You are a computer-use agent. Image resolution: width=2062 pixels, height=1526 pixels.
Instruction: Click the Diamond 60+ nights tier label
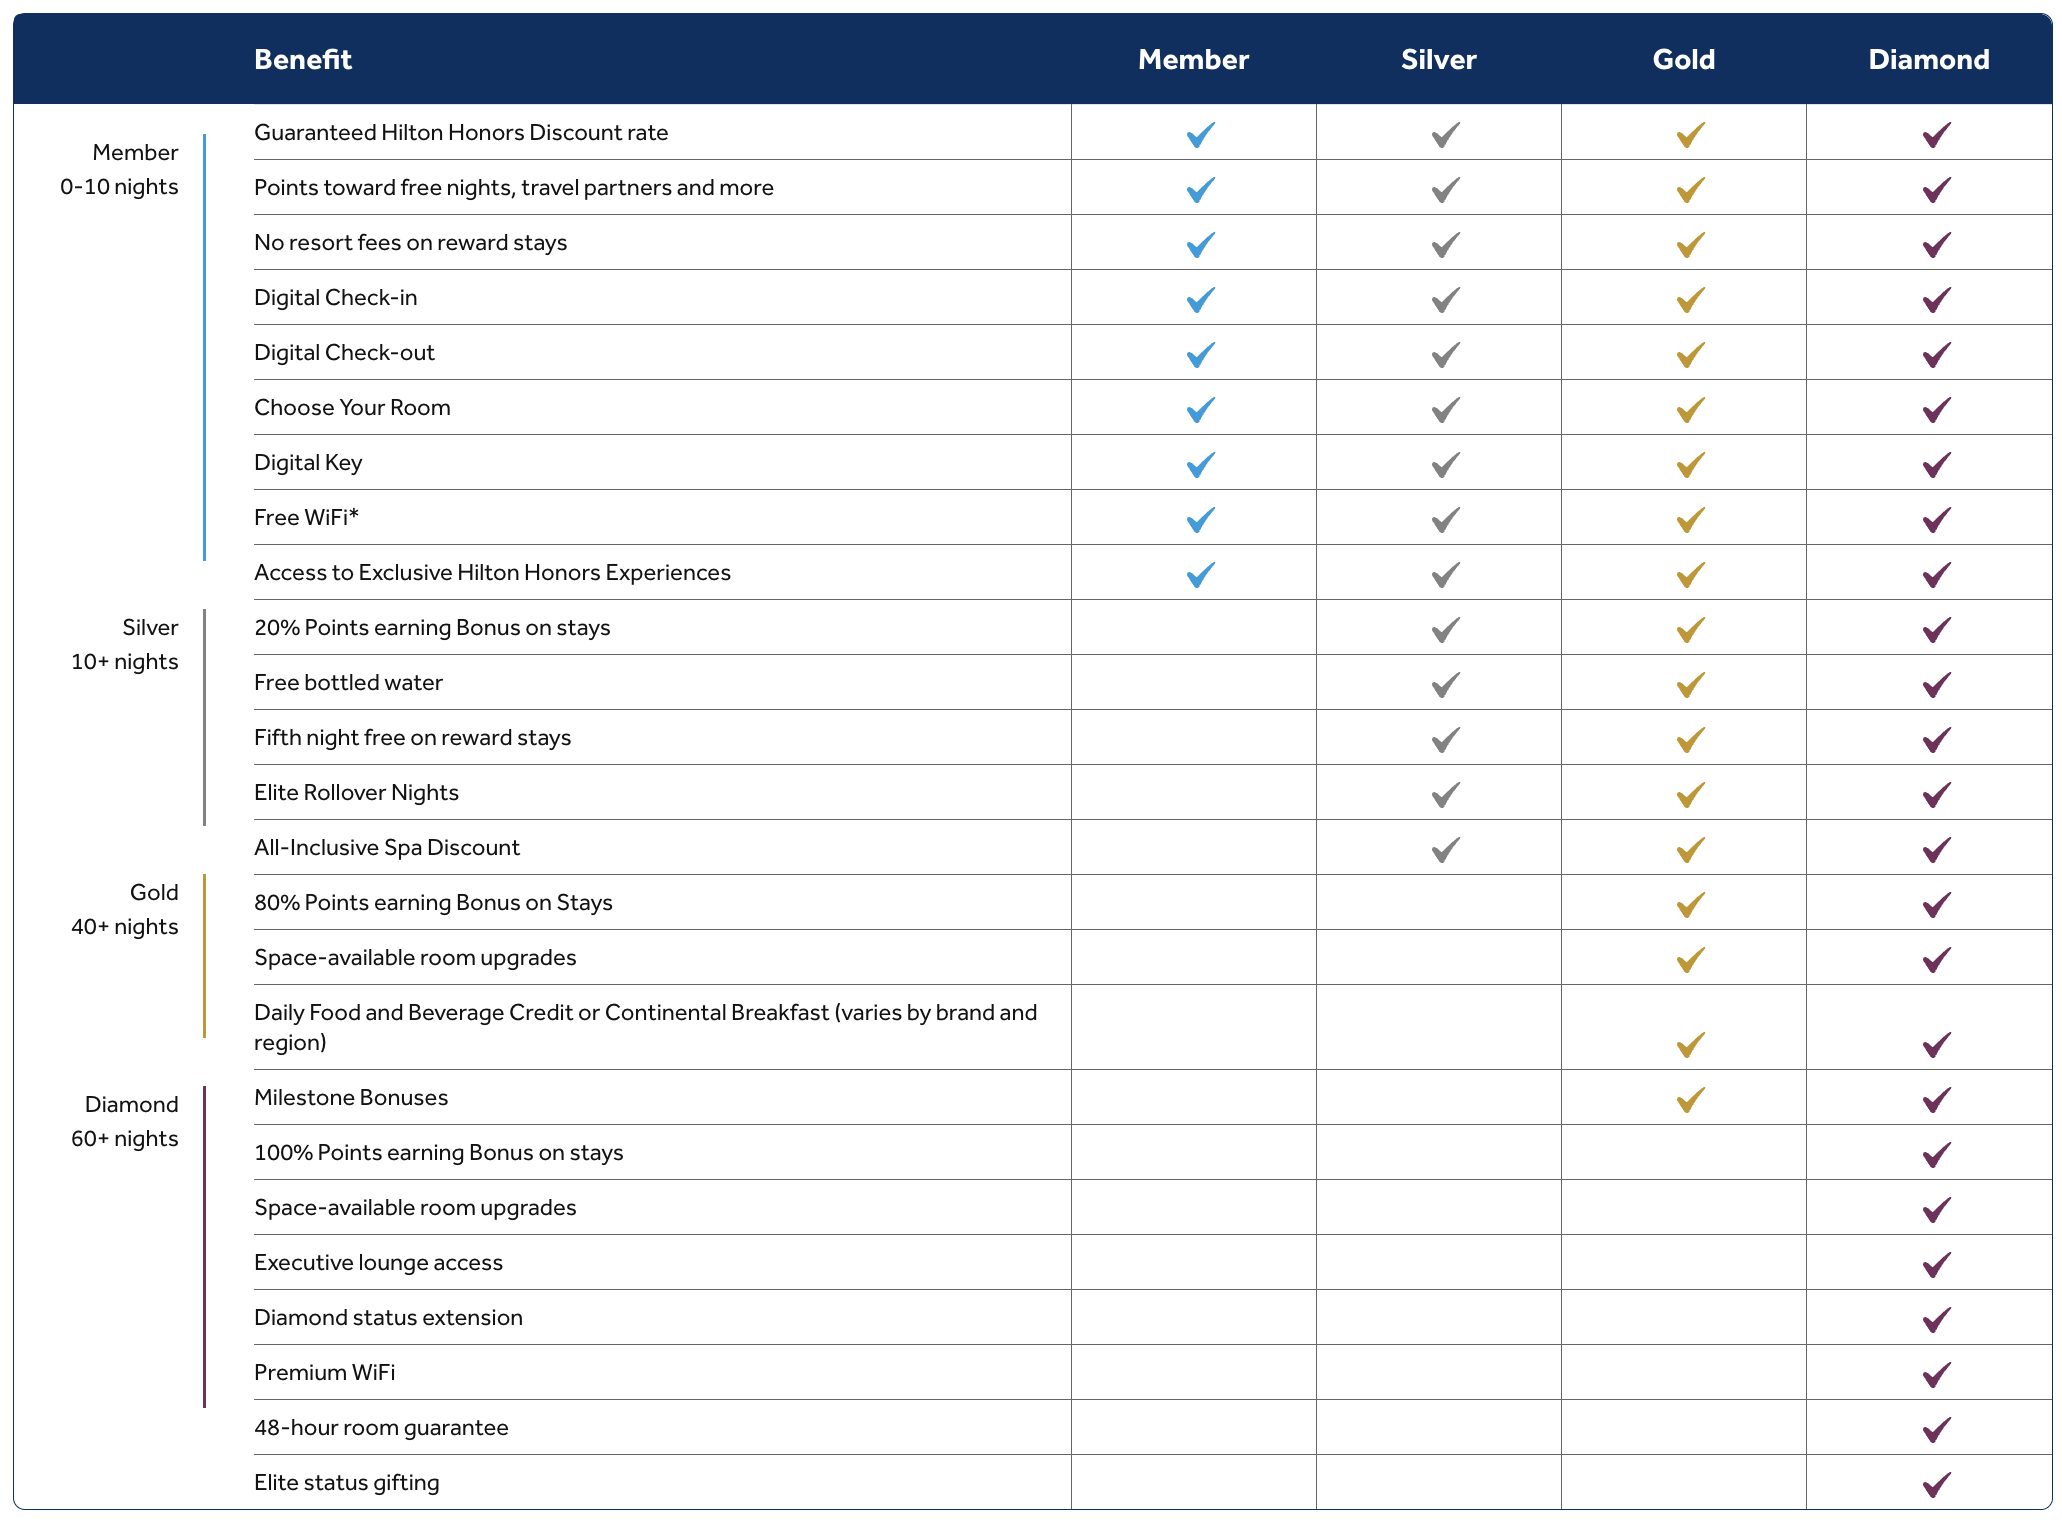125,1121
